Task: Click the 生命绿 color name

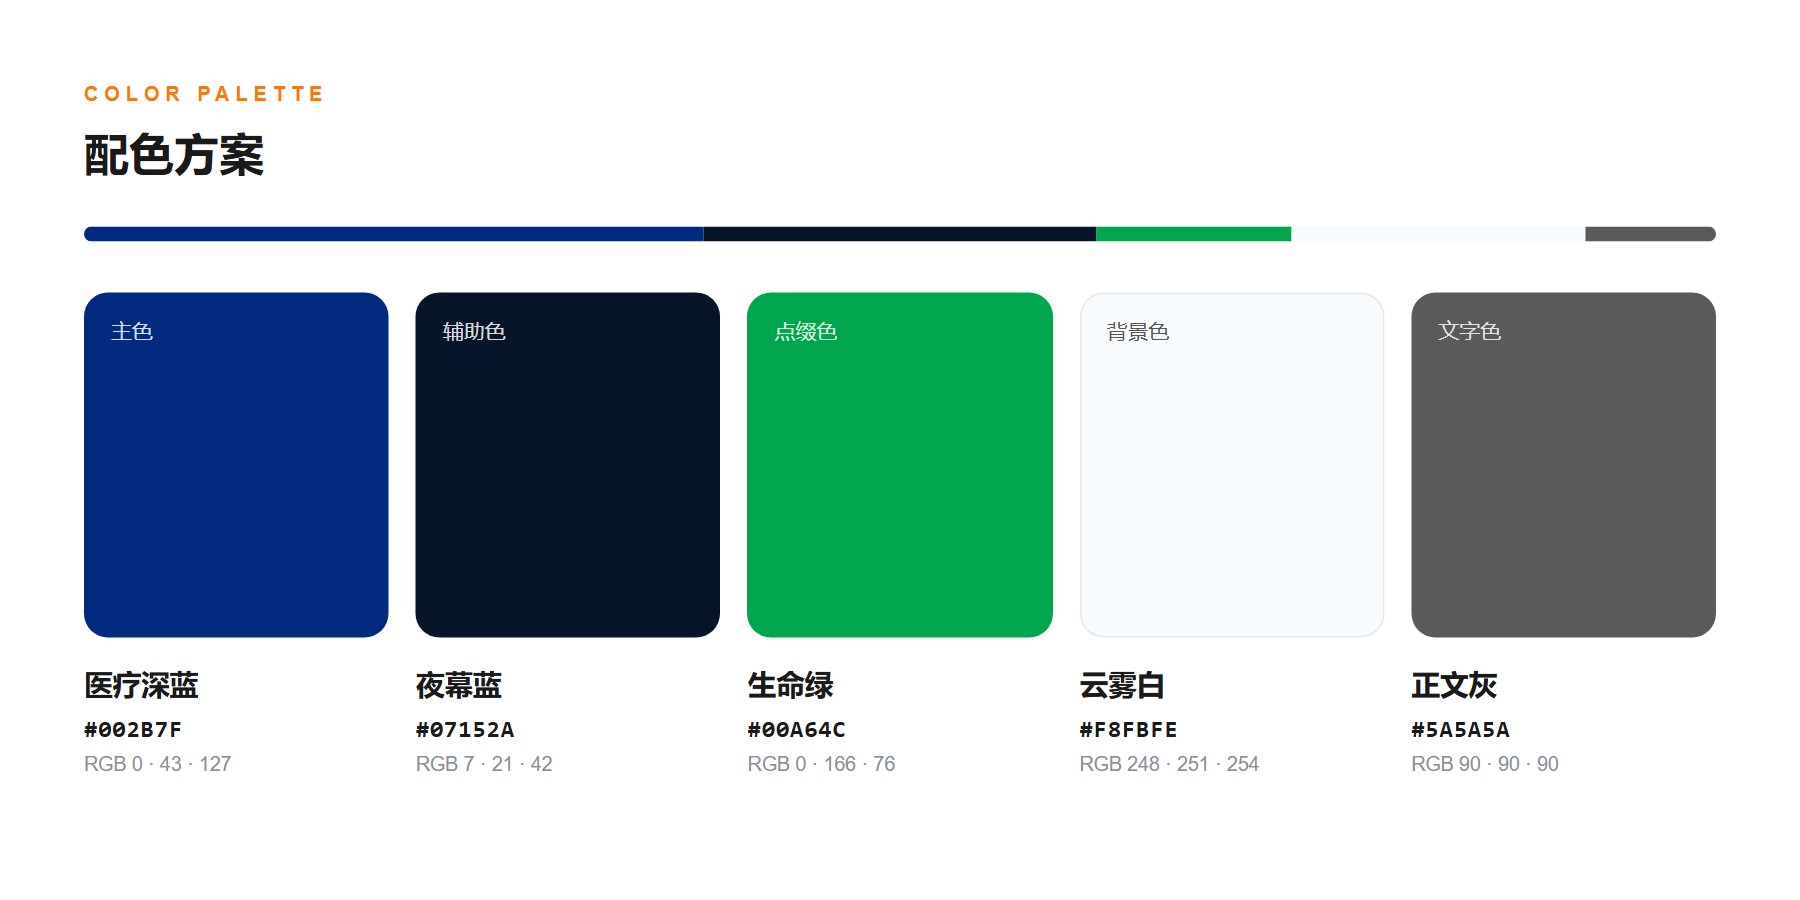Action: (x=791, y=686)
